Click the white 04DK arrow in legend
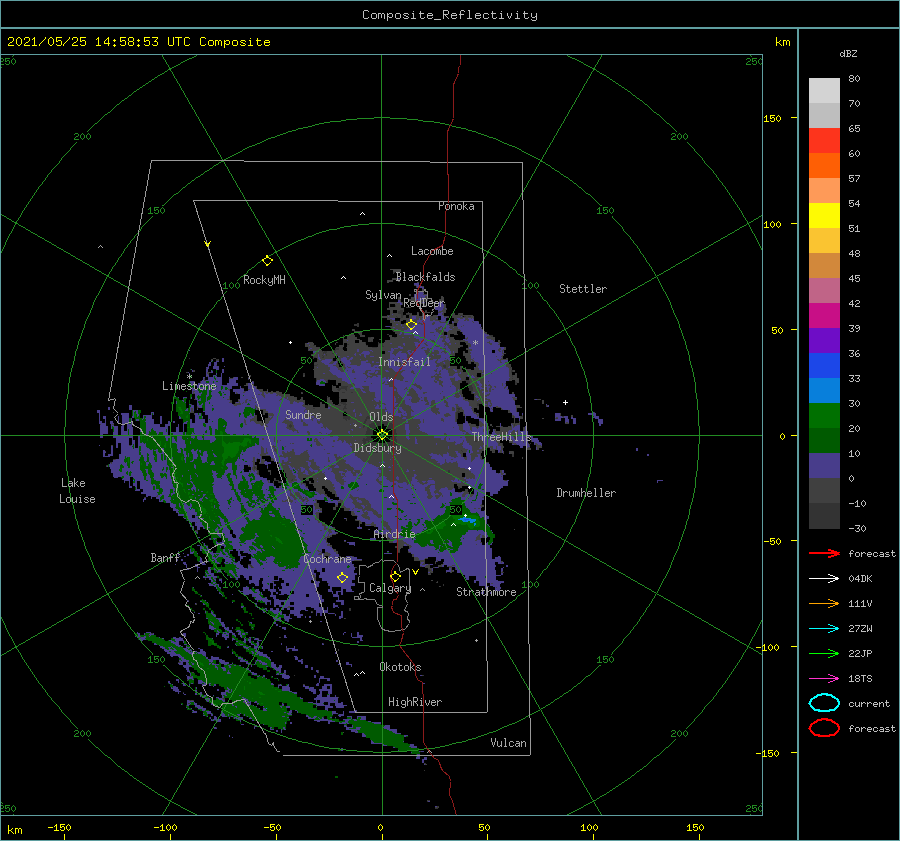The height and width of the screenshot is (841, 900). [824, 578]
